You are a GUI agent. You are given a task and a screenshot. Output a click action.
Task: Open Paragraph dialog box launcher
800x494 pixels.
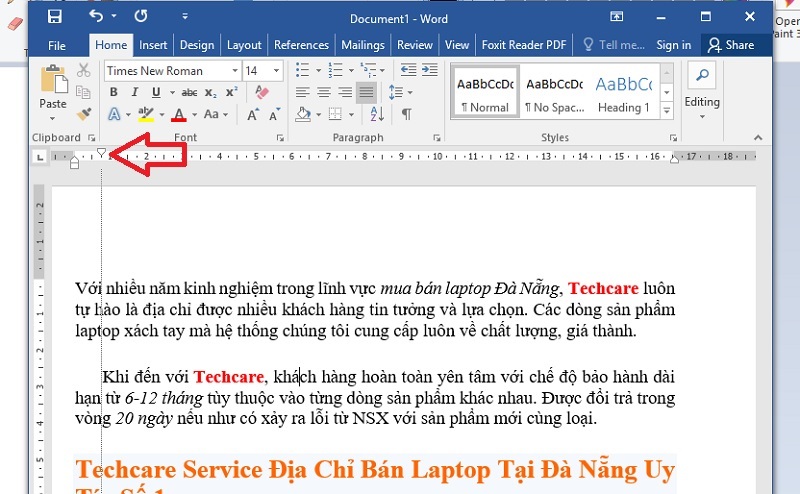coord(437,138)
